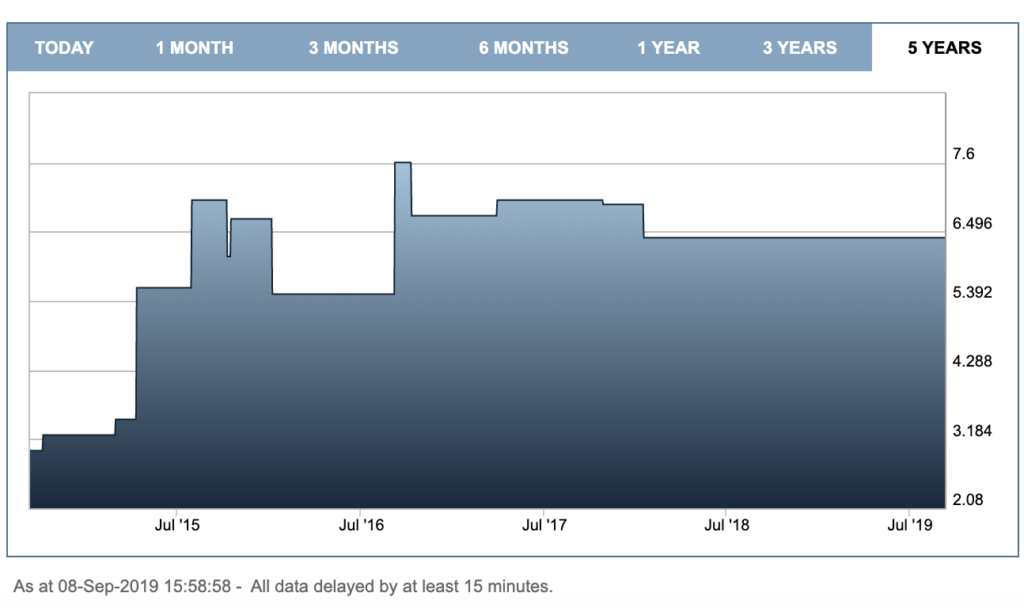Screen dimensions: 1024x608
Task: Click the 2.08 y-axis value
Action: 968,500
